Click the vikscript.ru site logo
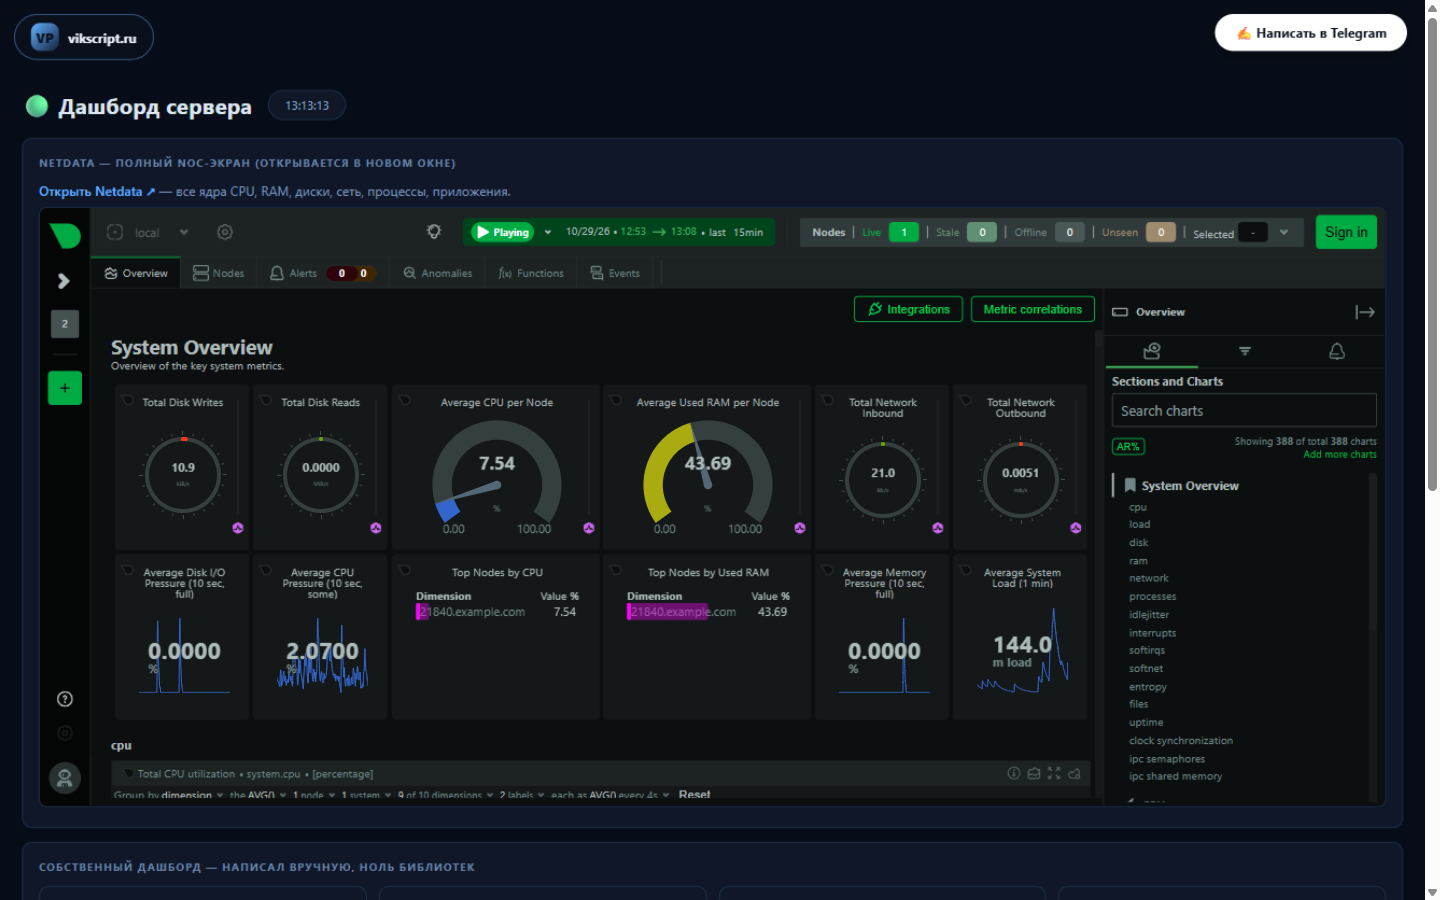 (84, 38)
